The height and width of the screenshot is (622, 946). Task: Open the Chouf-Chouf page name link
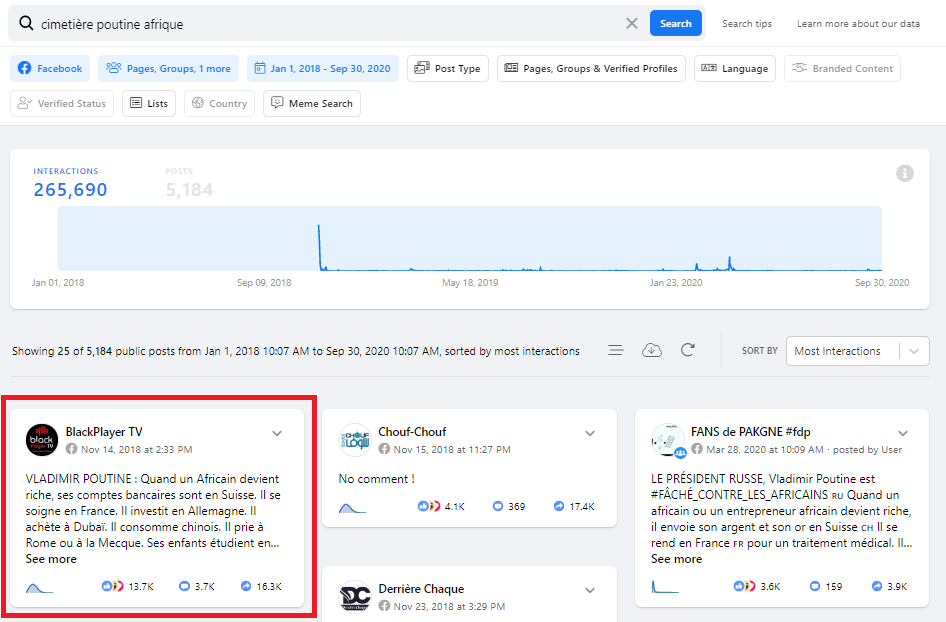(x=412, y=432)
